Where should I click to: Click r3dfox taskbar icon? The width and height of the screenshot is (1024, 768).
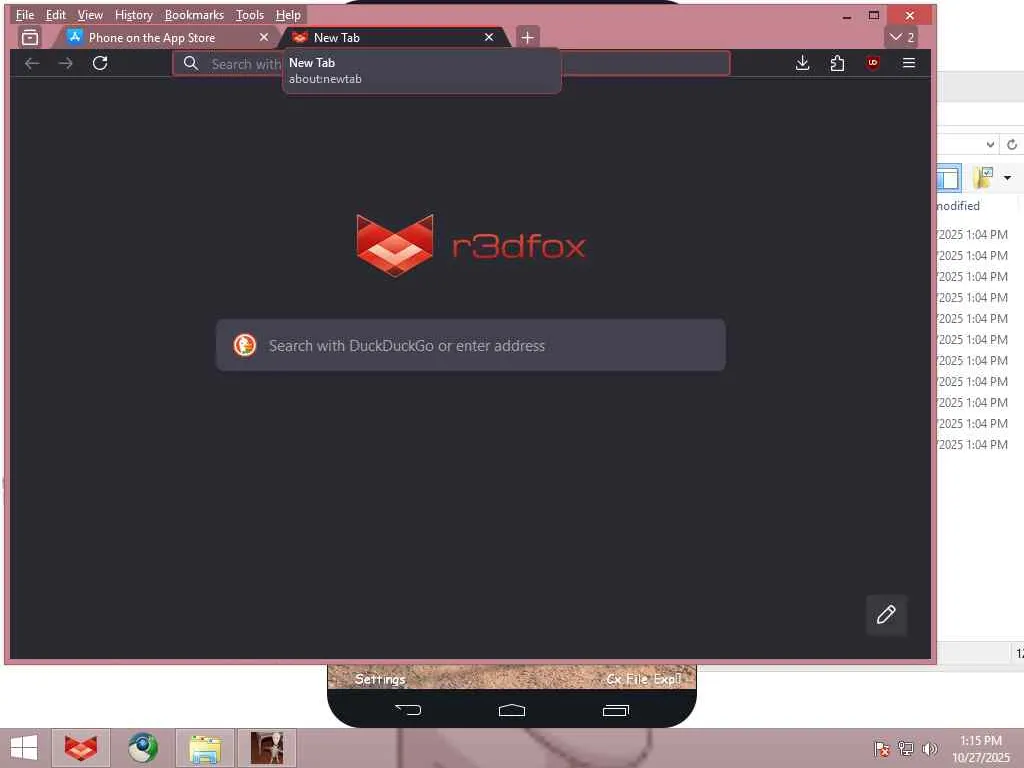(81, 748)
